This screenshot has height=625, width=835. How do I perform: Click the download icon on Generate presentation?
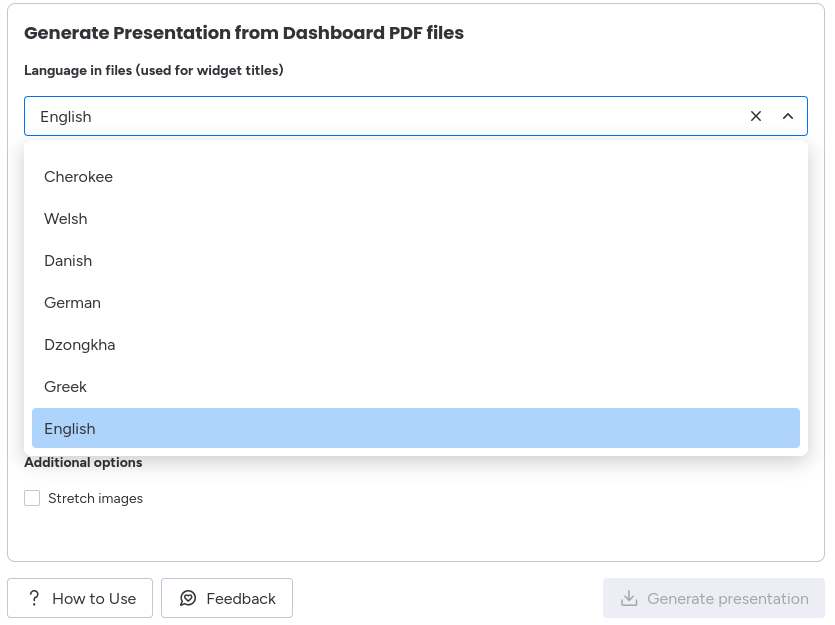click(x=629, y=598)
